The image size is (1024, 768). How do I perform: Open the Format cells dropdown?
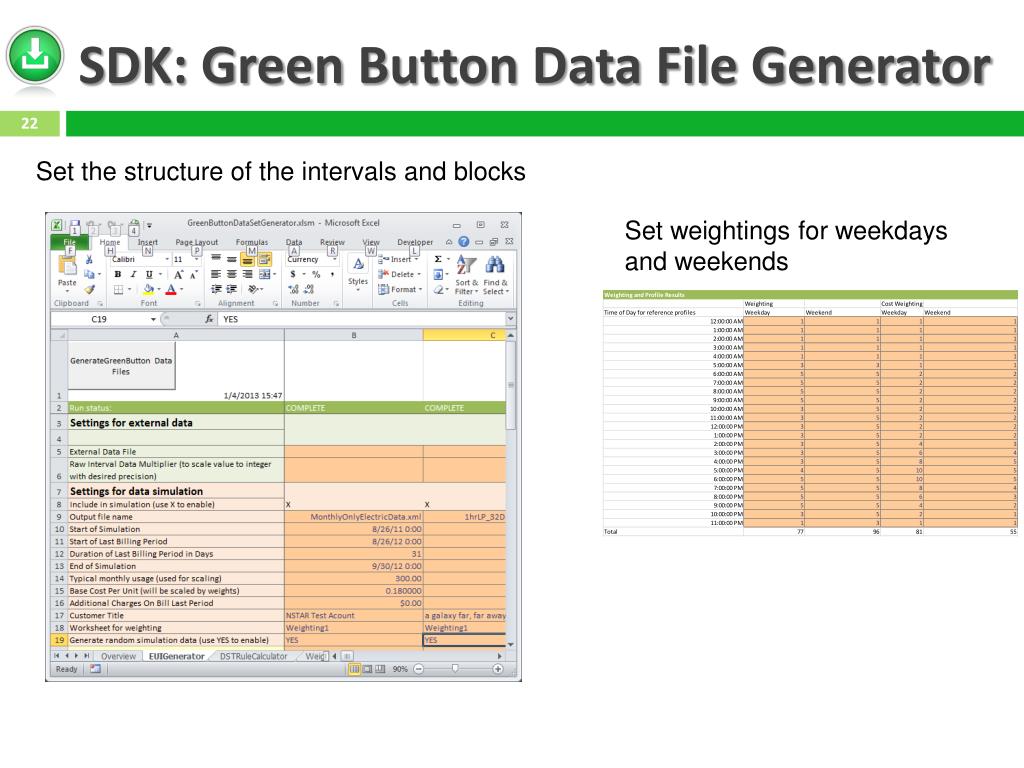400,289
